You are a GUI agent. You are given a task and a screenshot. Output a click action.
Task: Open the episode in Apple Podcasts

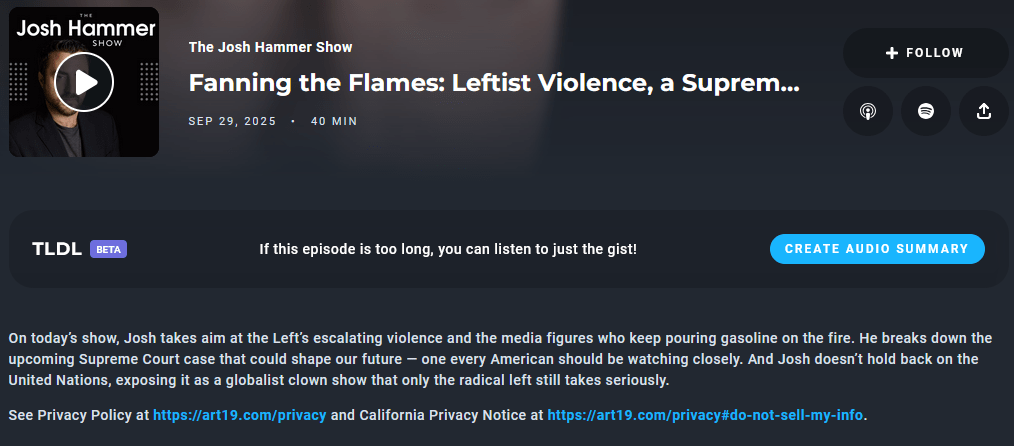tap(868, 111)
